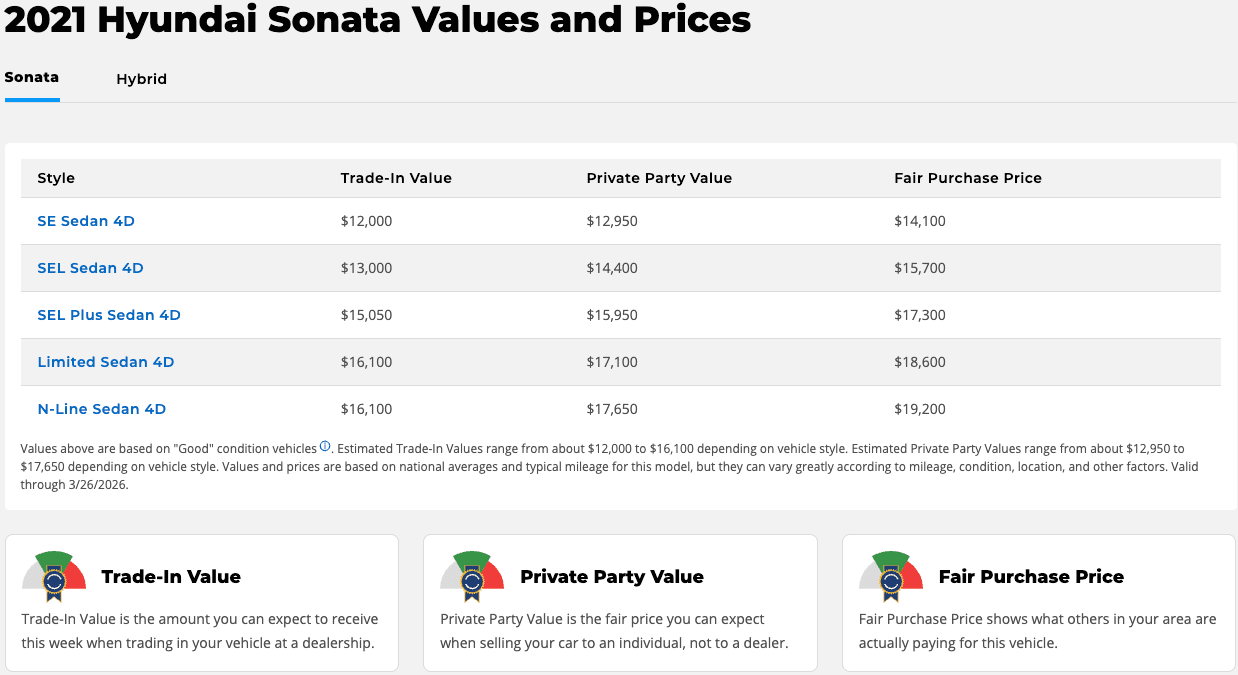1238x675 pixels.
Task: Open the Limited Sedan 4D style
Action: (x=105, y=361)
